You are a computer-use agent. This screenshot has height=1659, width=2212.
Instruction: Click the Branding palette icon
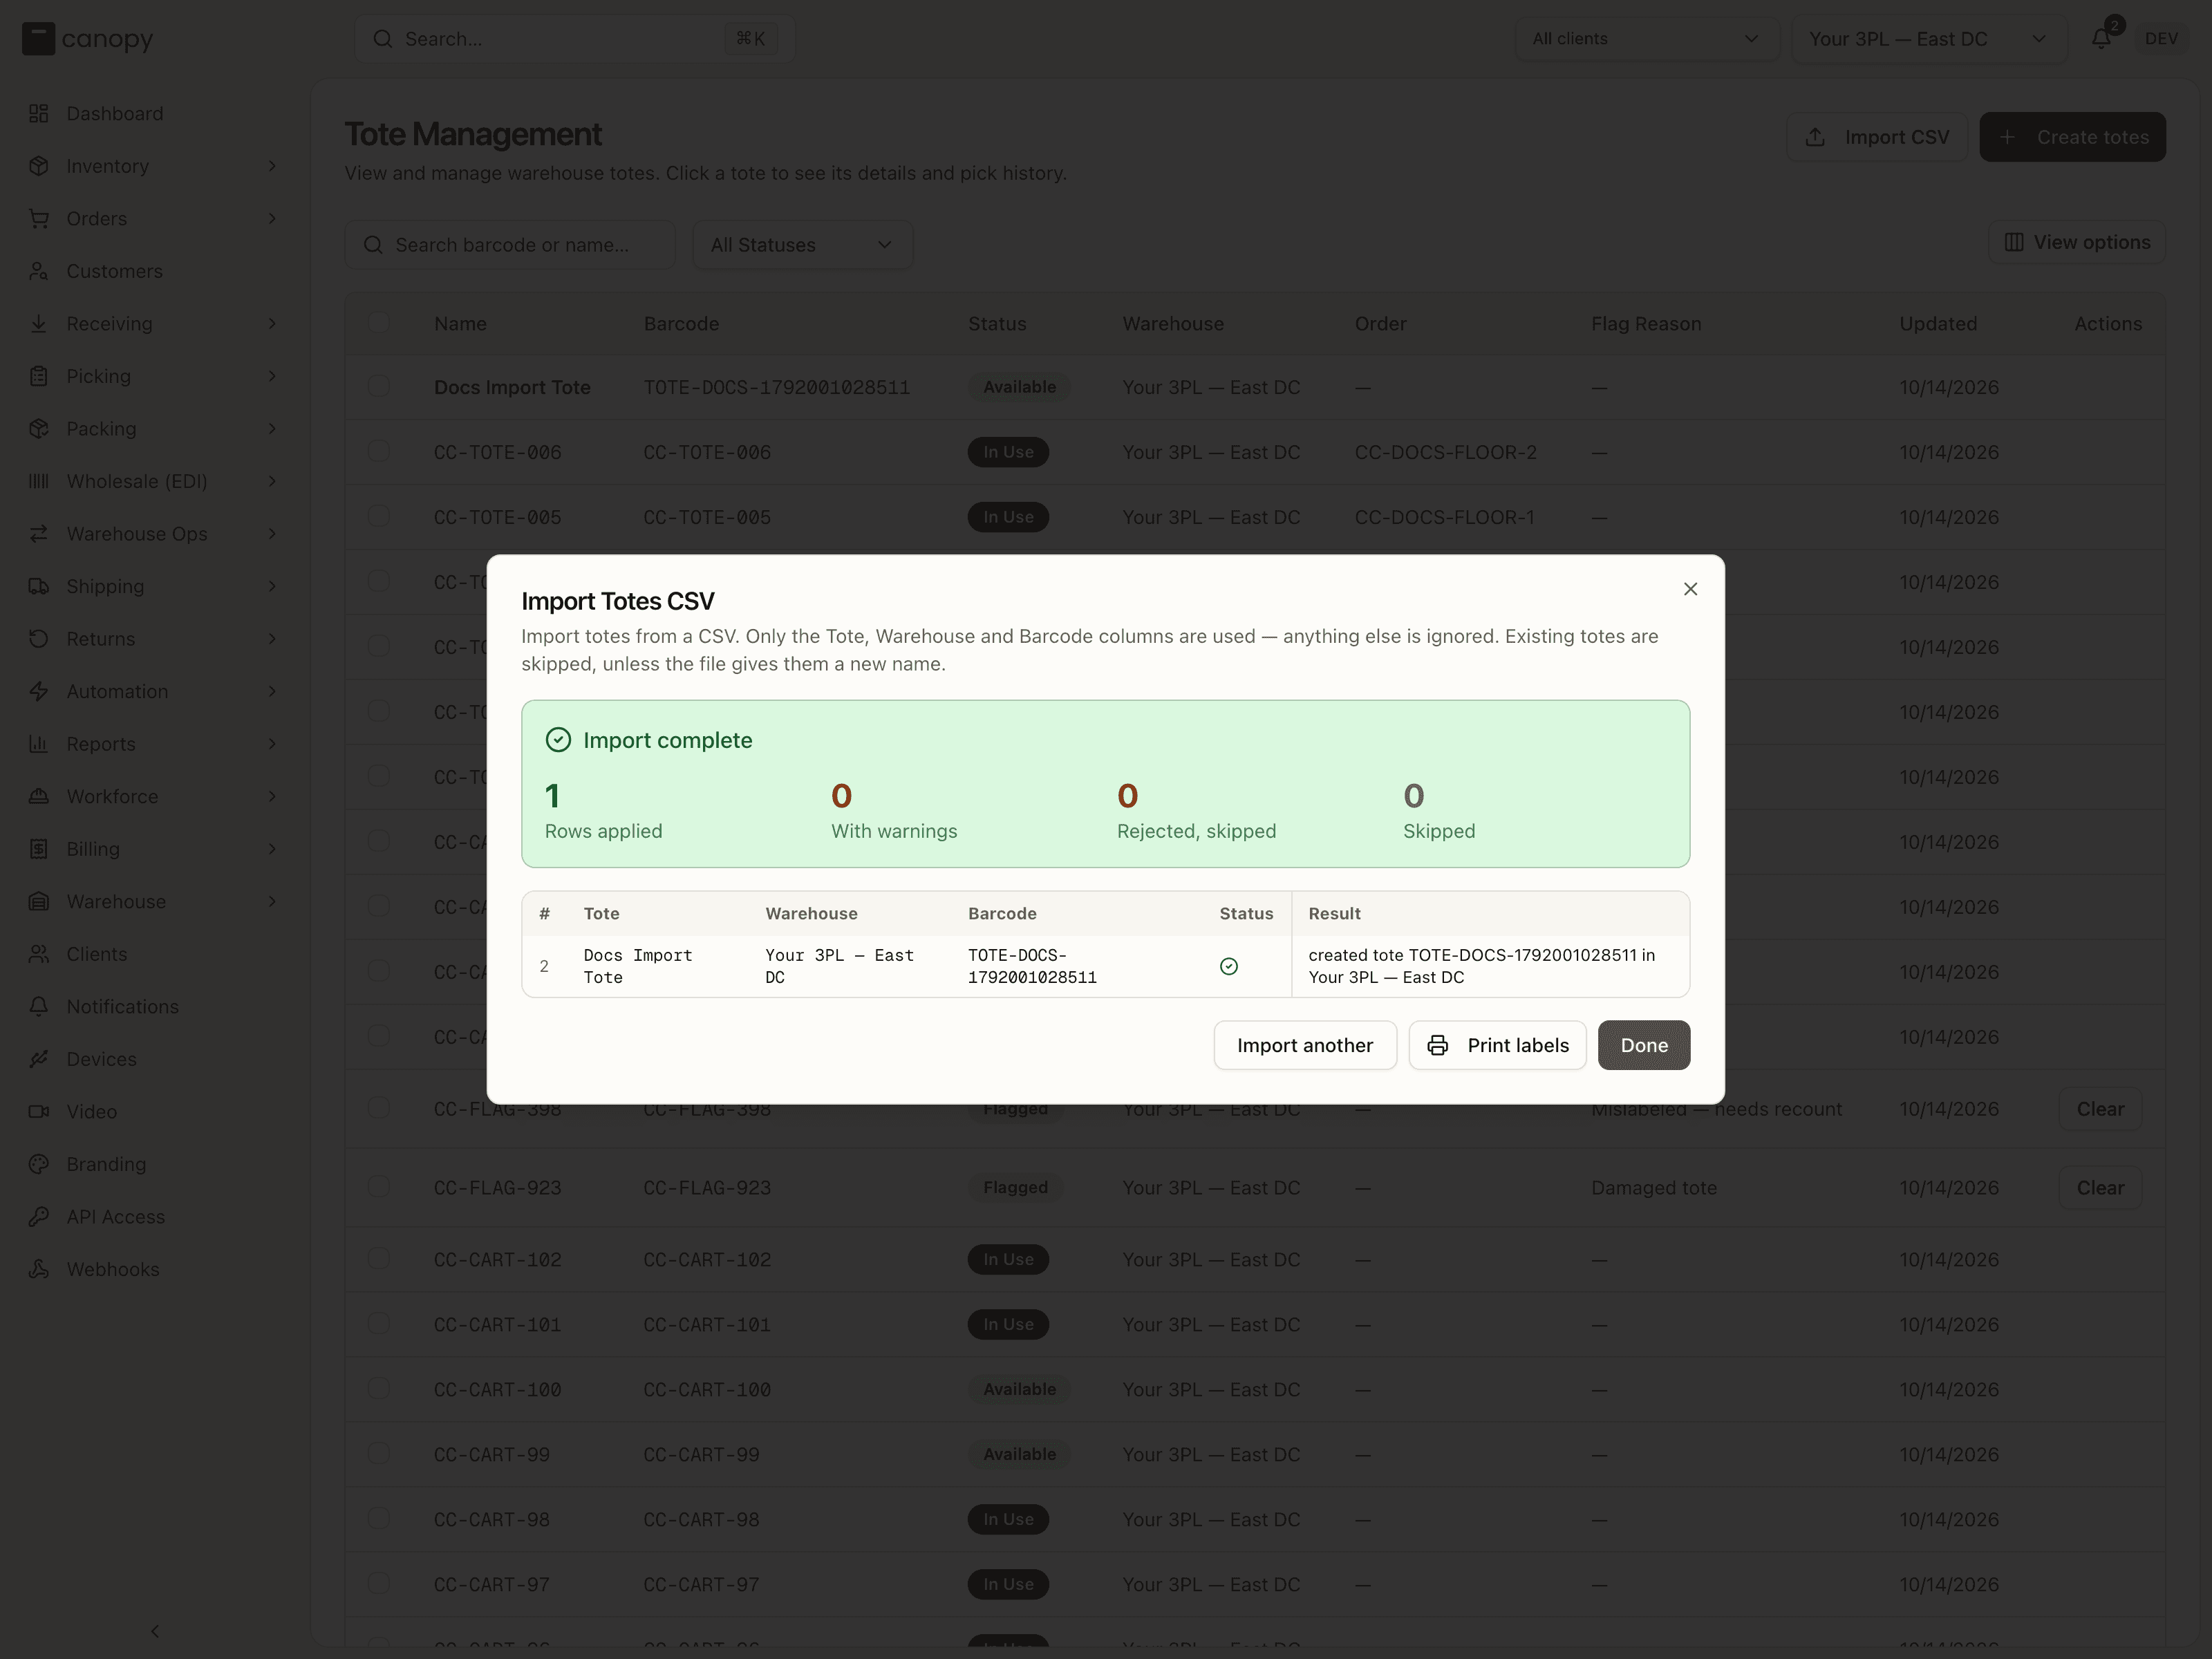[39, 1164]
